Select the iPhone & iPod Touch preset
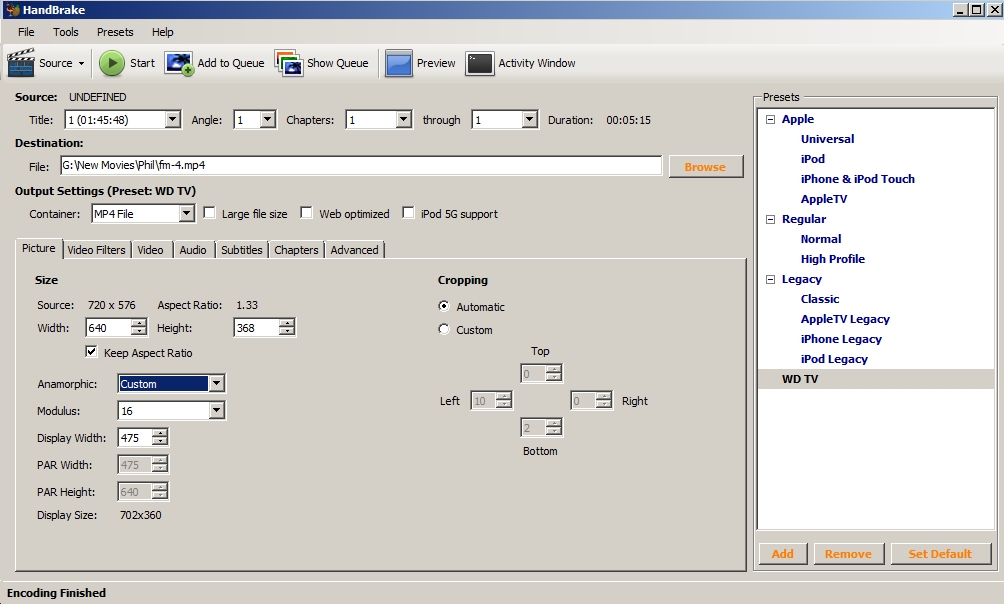This screenshot has width=1004, height=604. pyautogui.click(x=857, y=179)
